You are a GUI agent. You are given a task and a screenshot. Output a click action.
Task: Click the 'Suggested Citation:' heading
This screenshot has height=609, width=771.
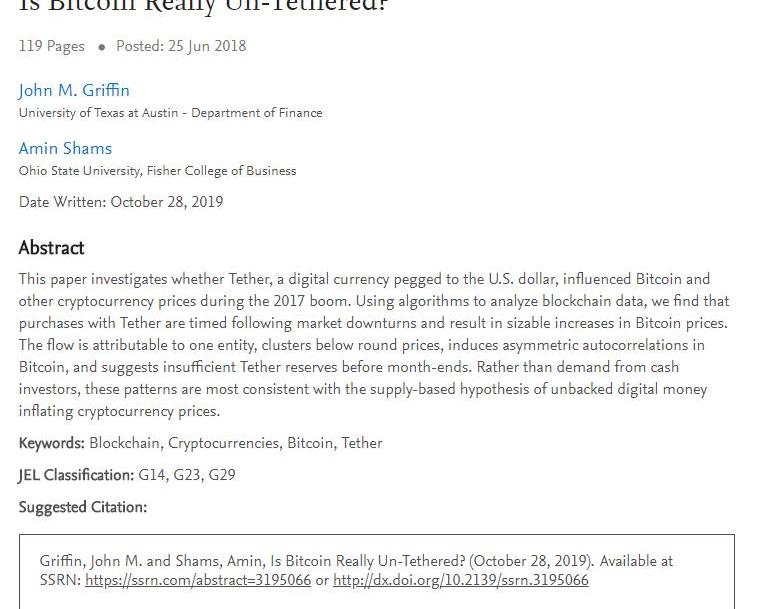(x=83, y=507)
